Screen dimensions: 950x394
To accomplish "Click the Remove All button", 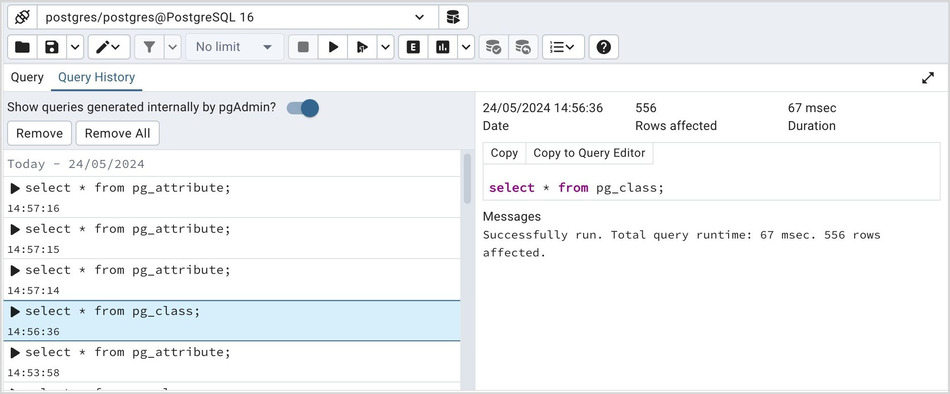I will 118,133.
